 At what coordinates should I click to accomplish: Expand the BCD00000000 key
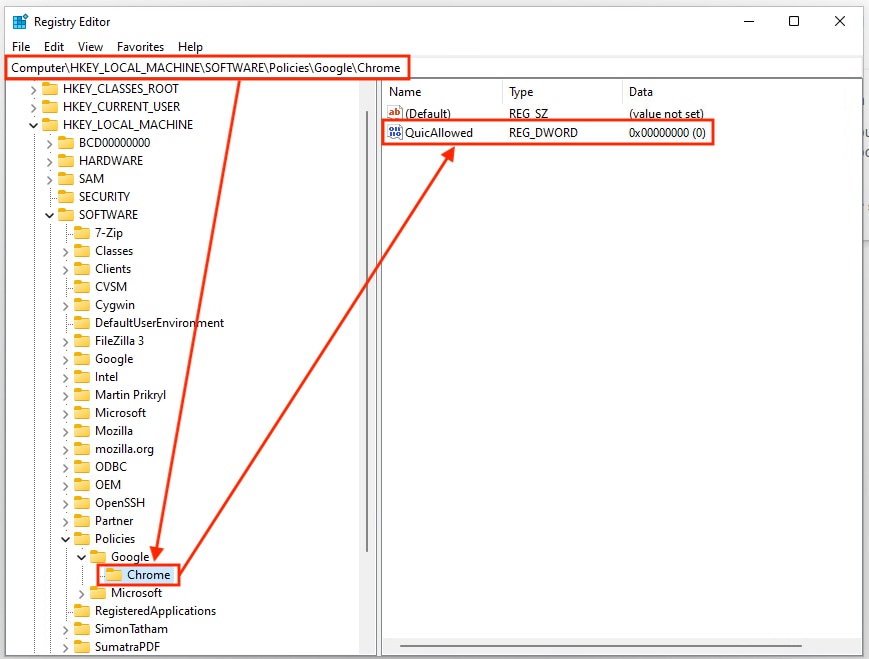[x=49, y=144]
